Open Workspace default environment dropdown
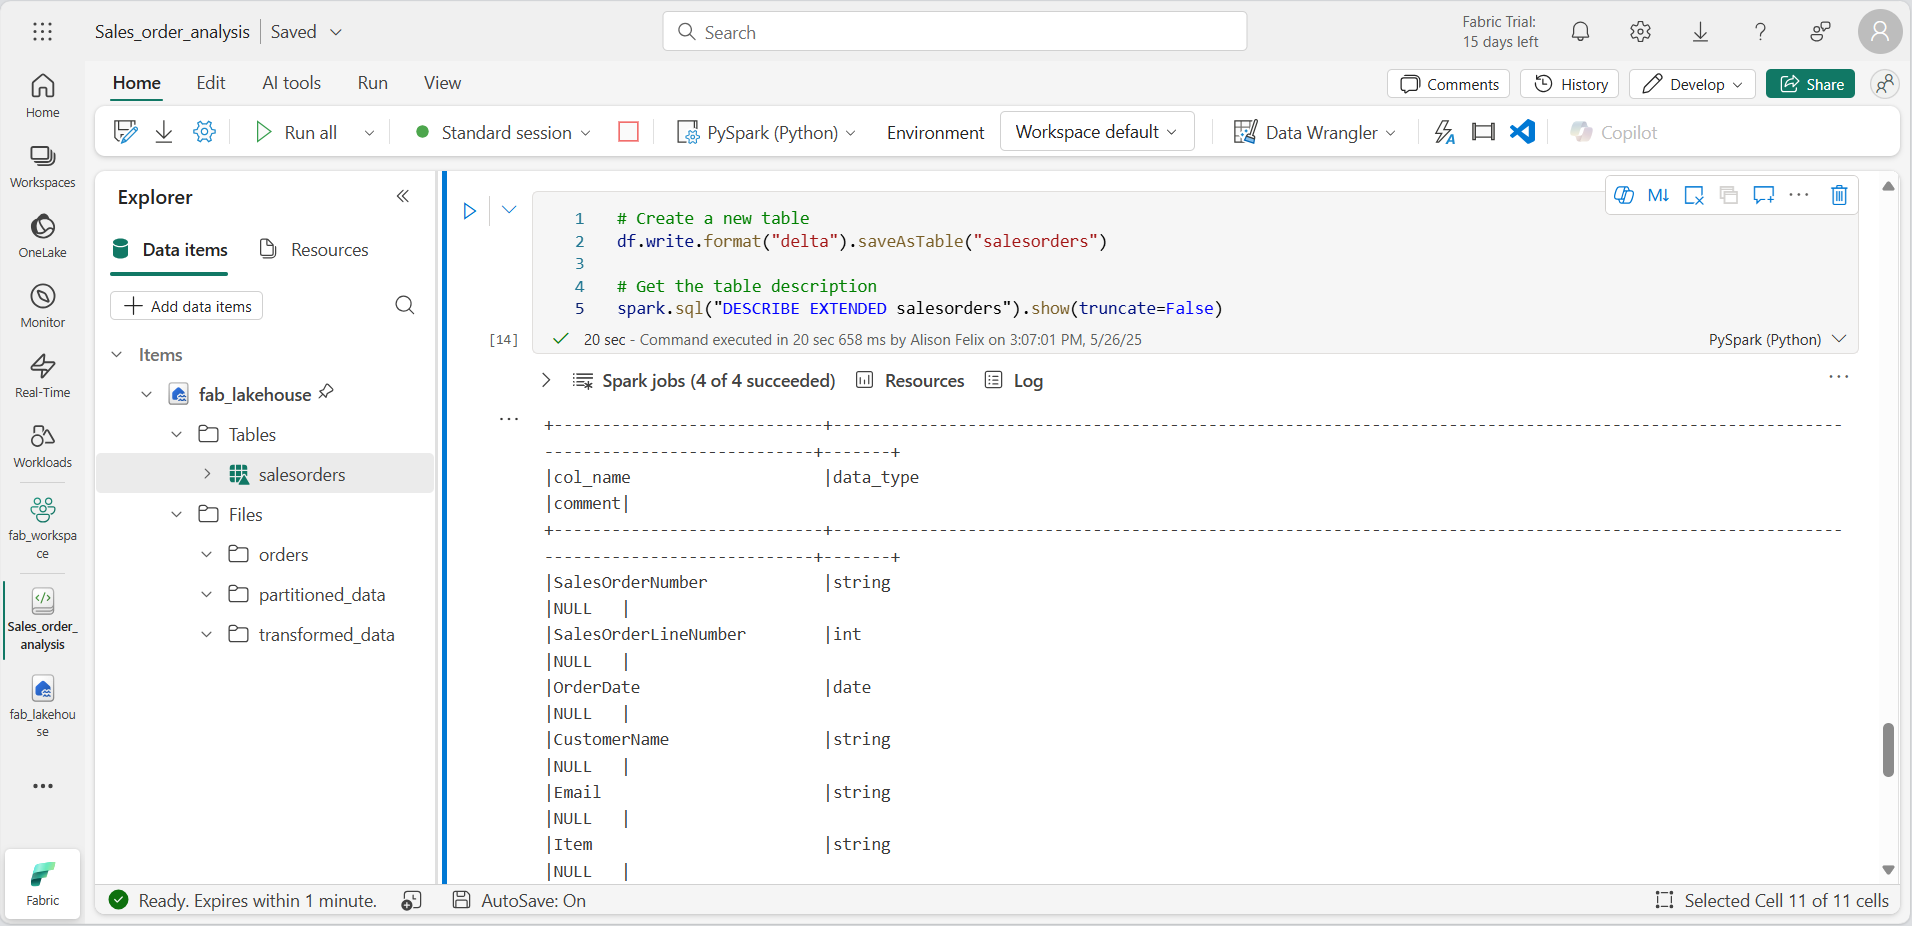The height and width of the screenshot is (926, 1912). pos(1097,132)
